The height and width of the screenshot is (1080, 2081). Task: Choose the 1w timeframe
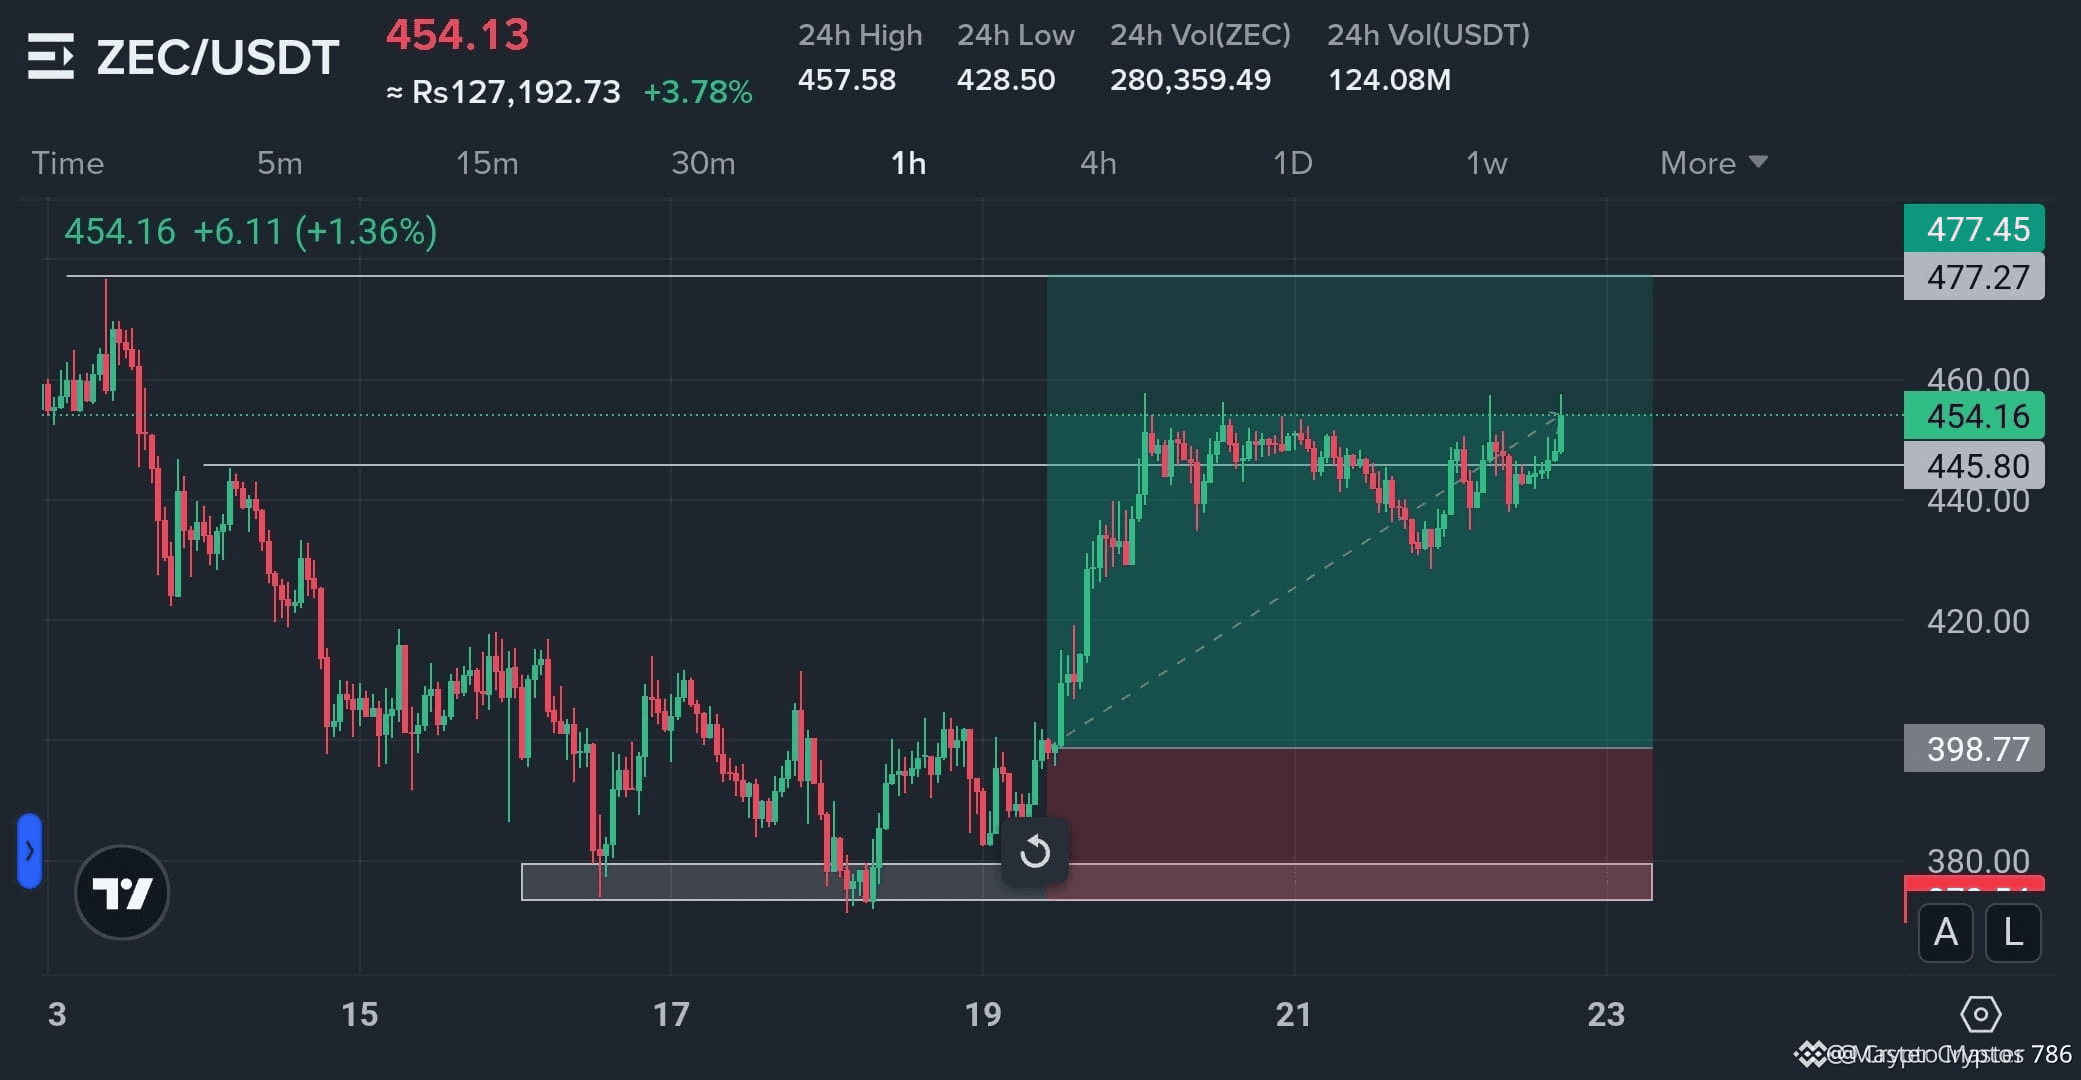1486,163
